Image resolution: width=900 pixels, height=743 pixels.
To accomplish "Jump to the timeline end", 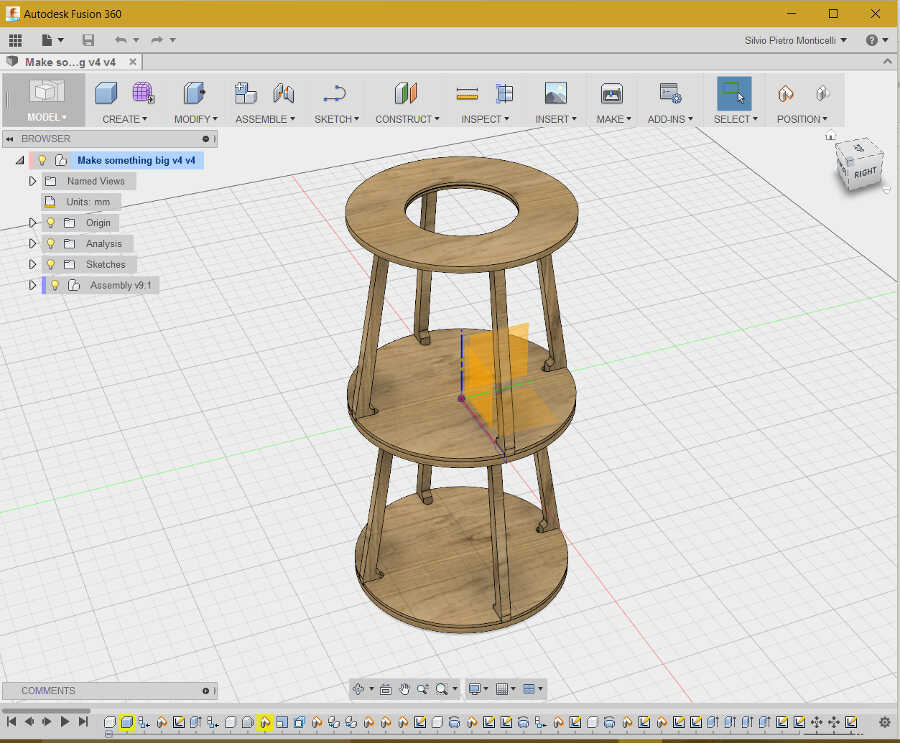I will click(83, 722).
